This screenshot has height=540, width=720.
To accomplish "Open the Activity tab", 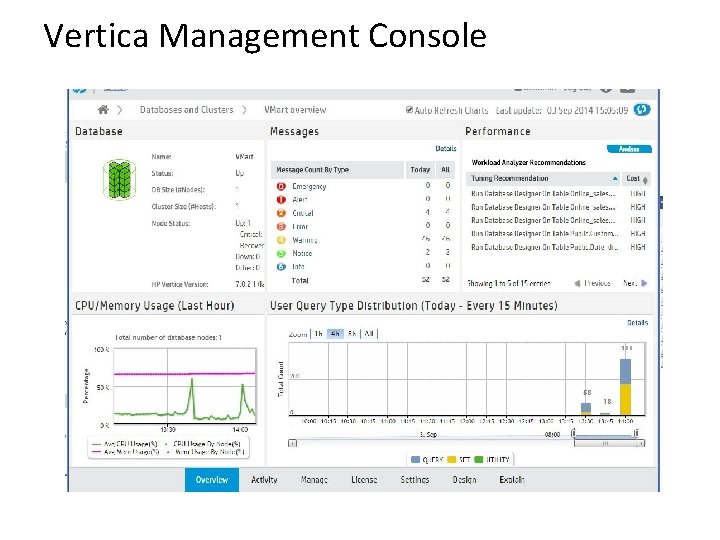I will click(264, 479).
